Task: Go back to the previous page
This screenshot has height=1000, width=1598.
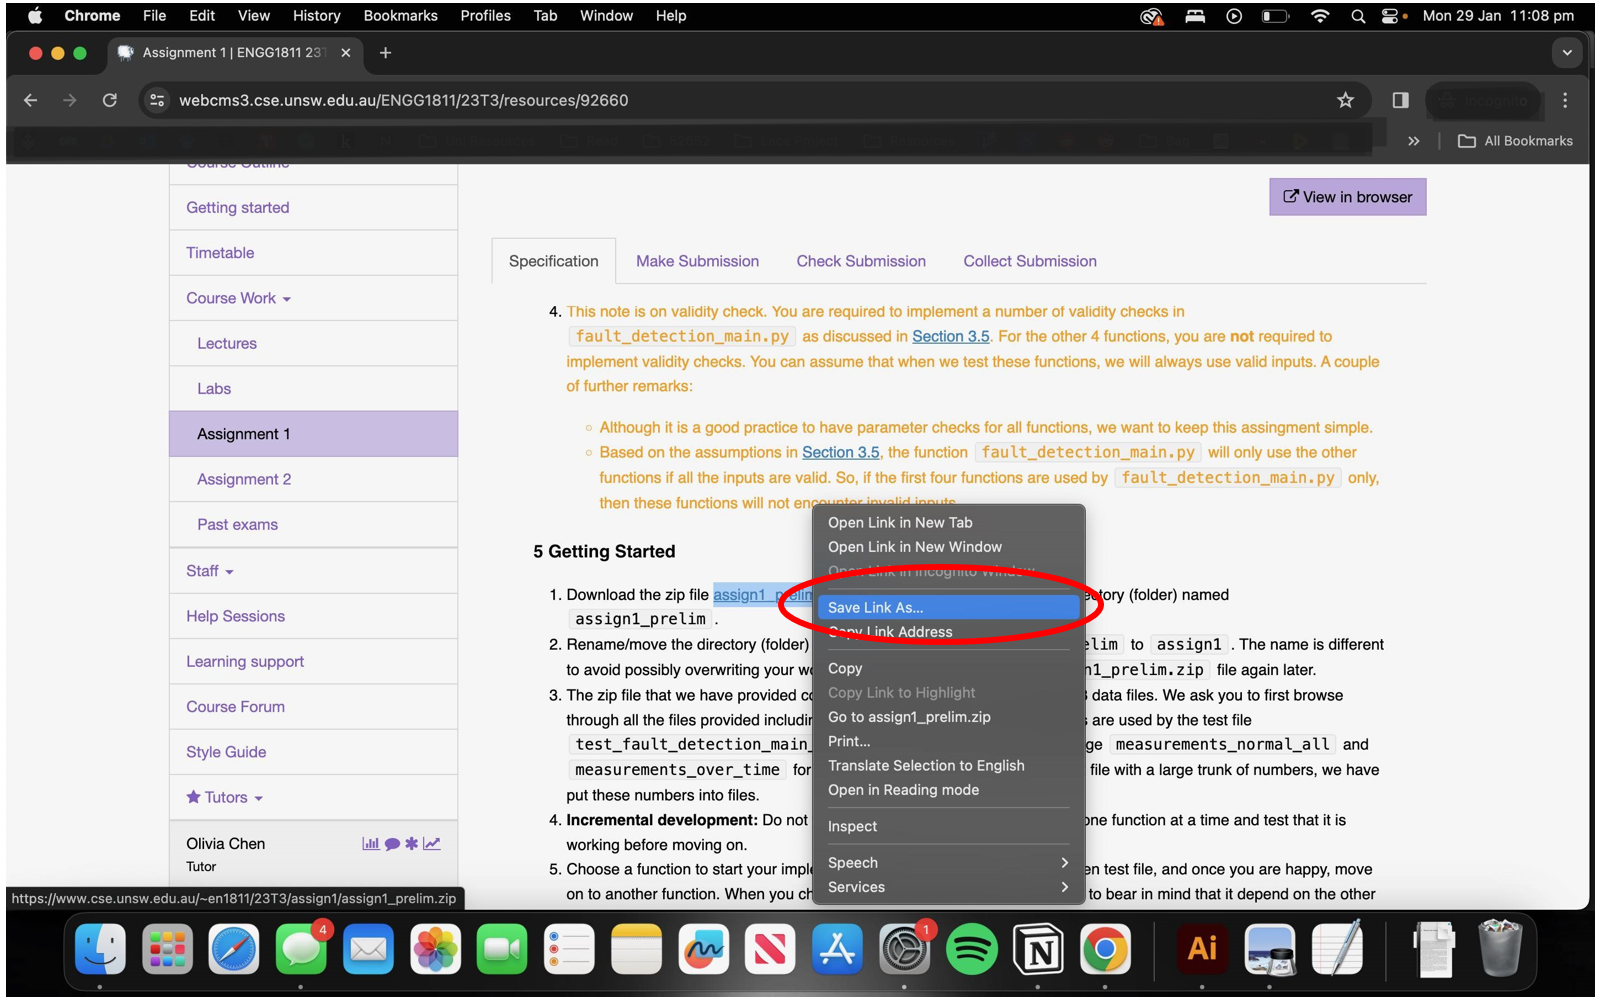Action: click(31, 100)
